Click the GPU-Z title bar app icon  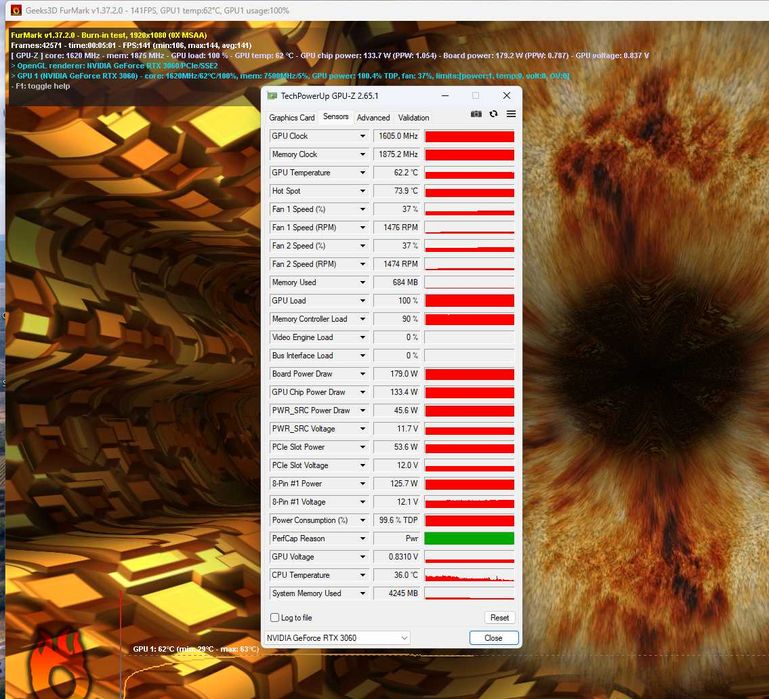tap(272, 96)
